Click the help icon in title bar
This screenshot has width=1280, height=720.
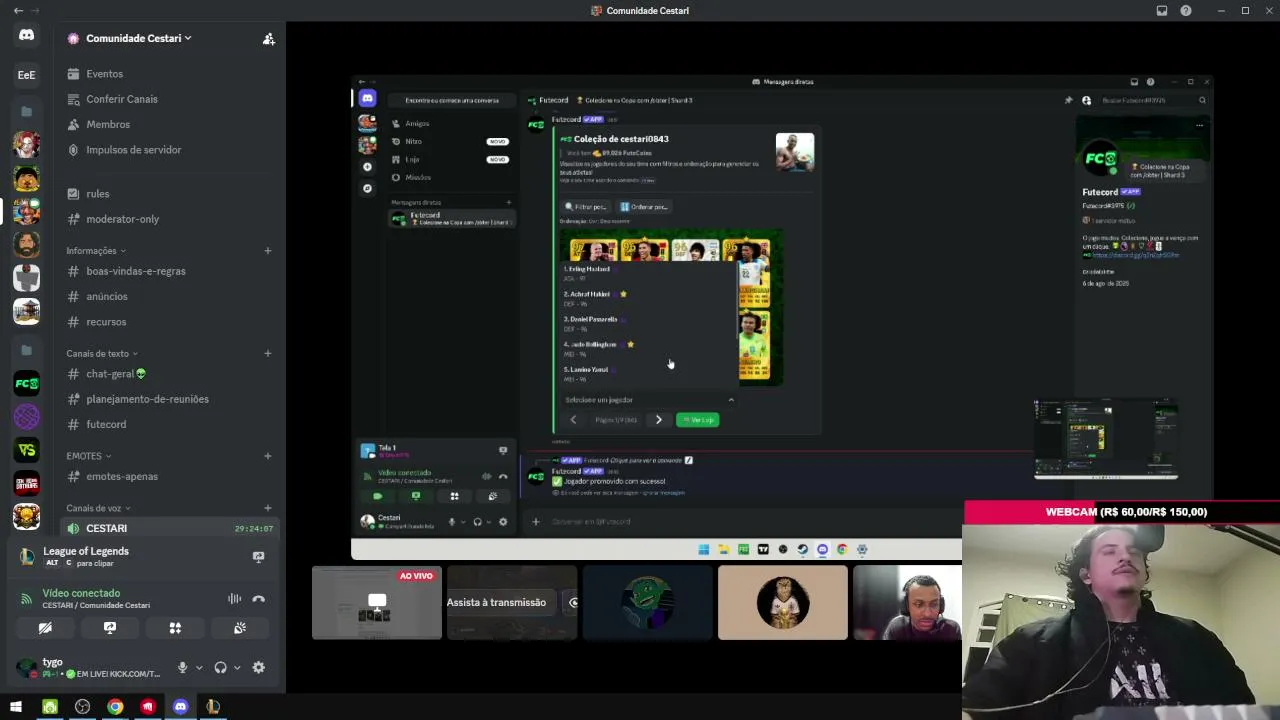point(1186,11)
